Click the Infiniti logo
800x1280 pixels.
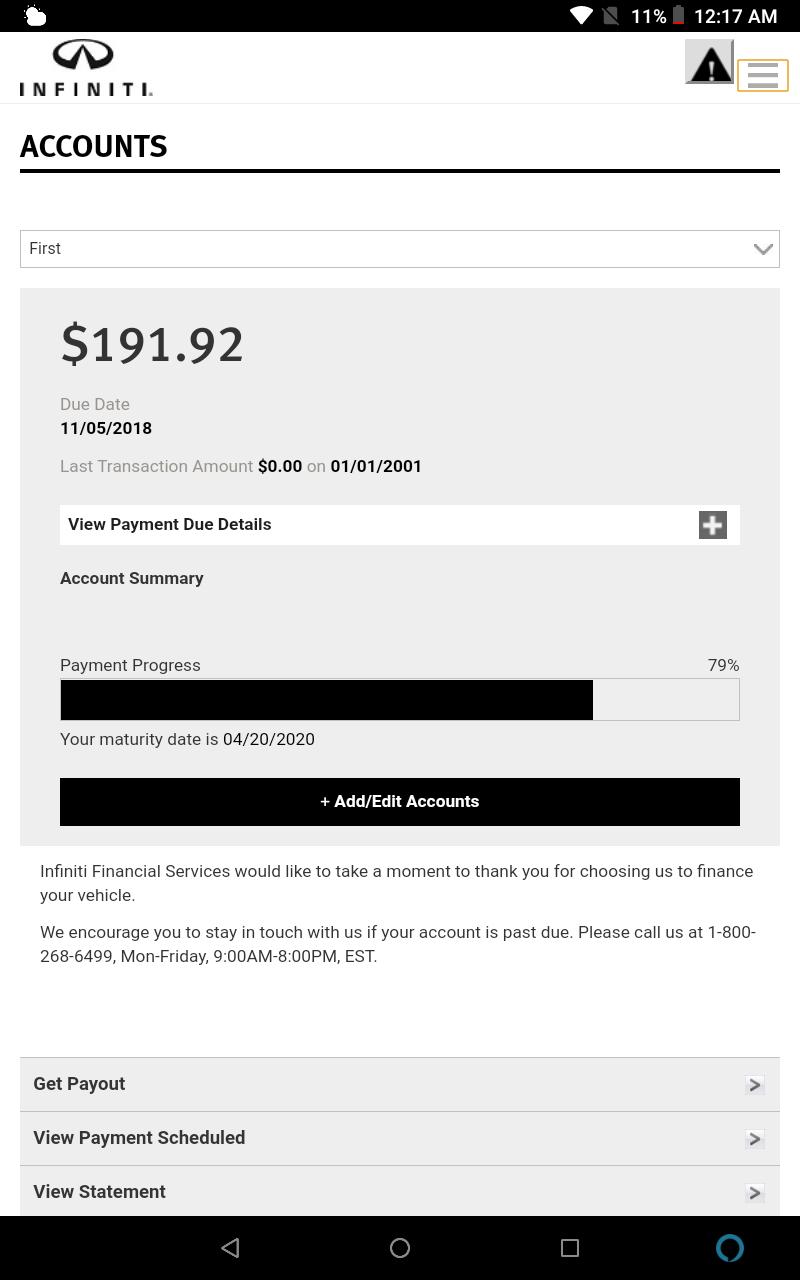pyautogui.click(x=86, y=68)
